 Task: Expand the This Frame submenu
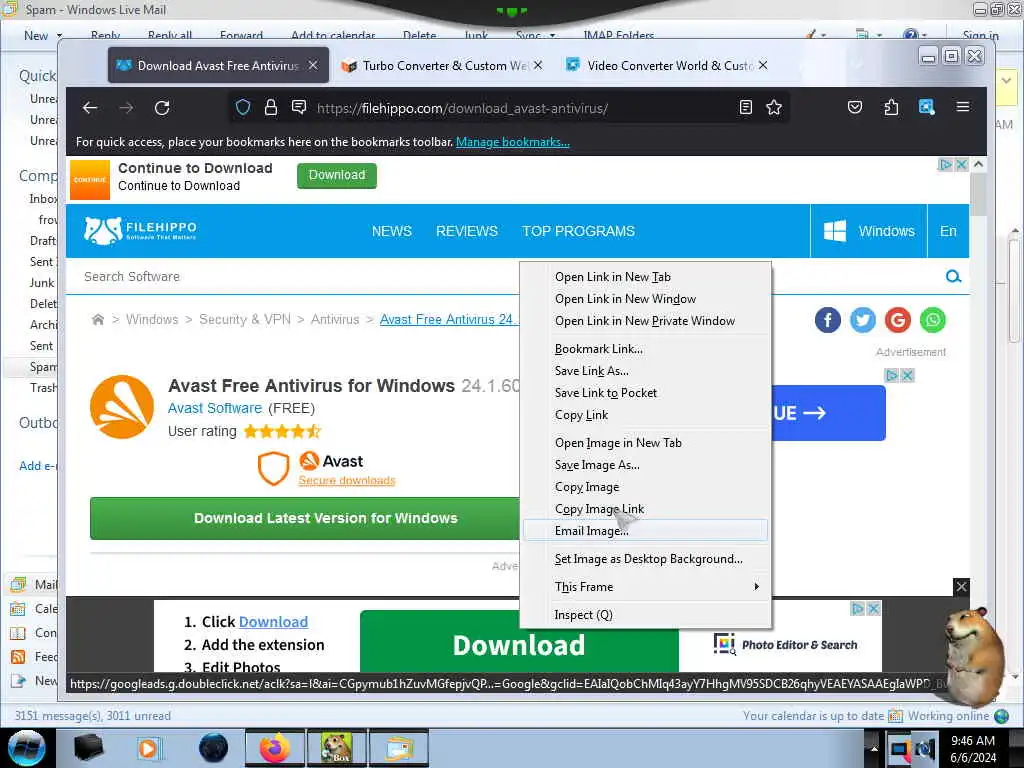645,587
